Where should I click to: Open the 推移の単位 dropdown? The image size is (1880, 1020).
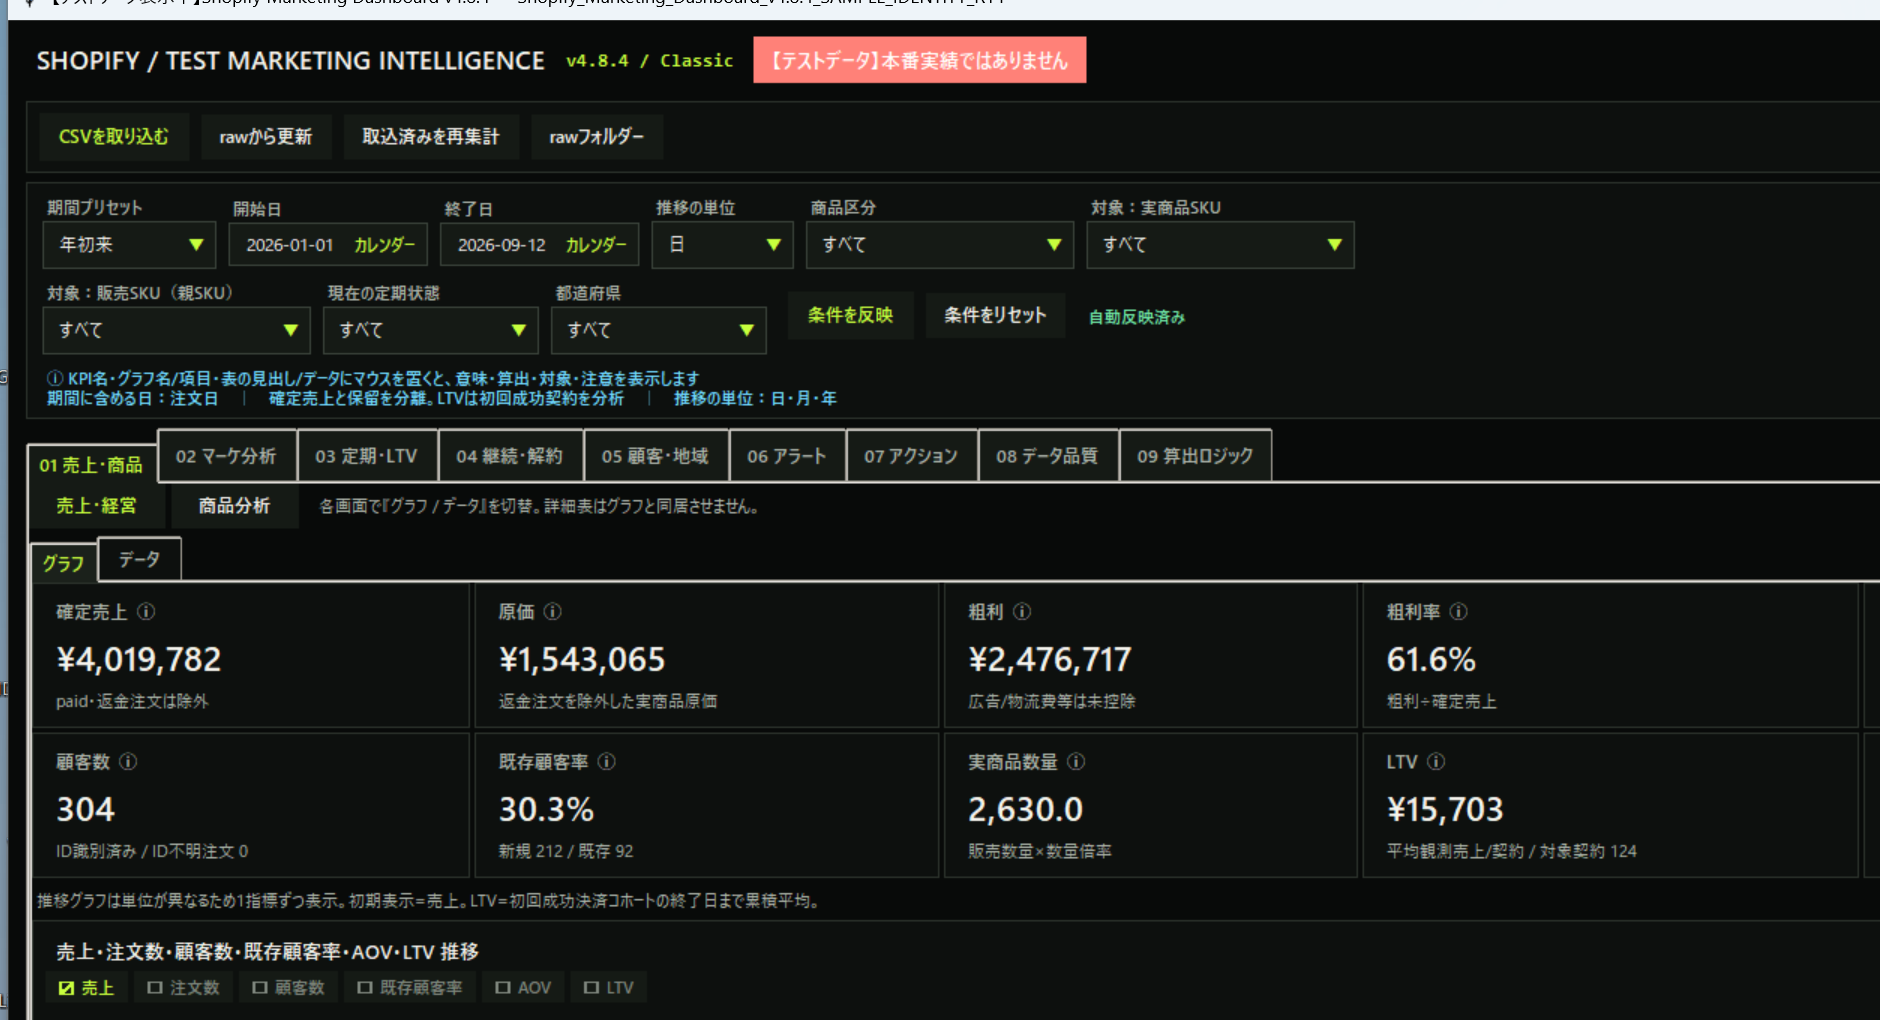pos(722,245)
